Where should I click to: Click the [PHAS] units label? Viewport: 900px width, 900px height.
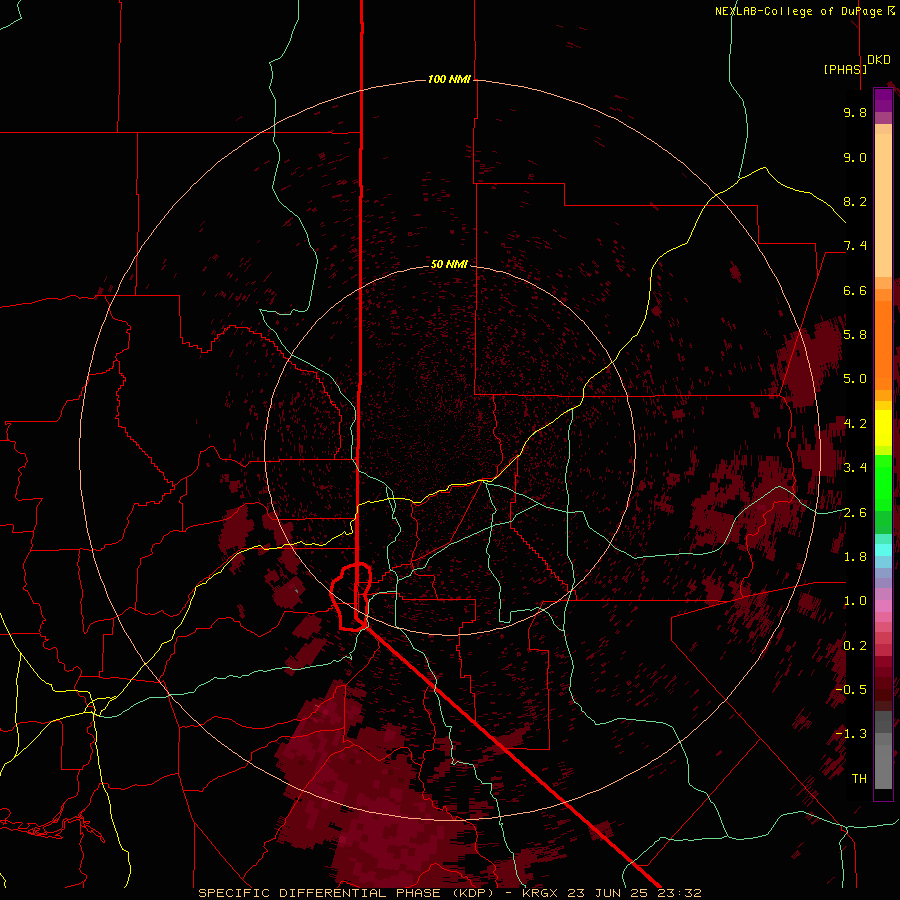tap(845, 69)
